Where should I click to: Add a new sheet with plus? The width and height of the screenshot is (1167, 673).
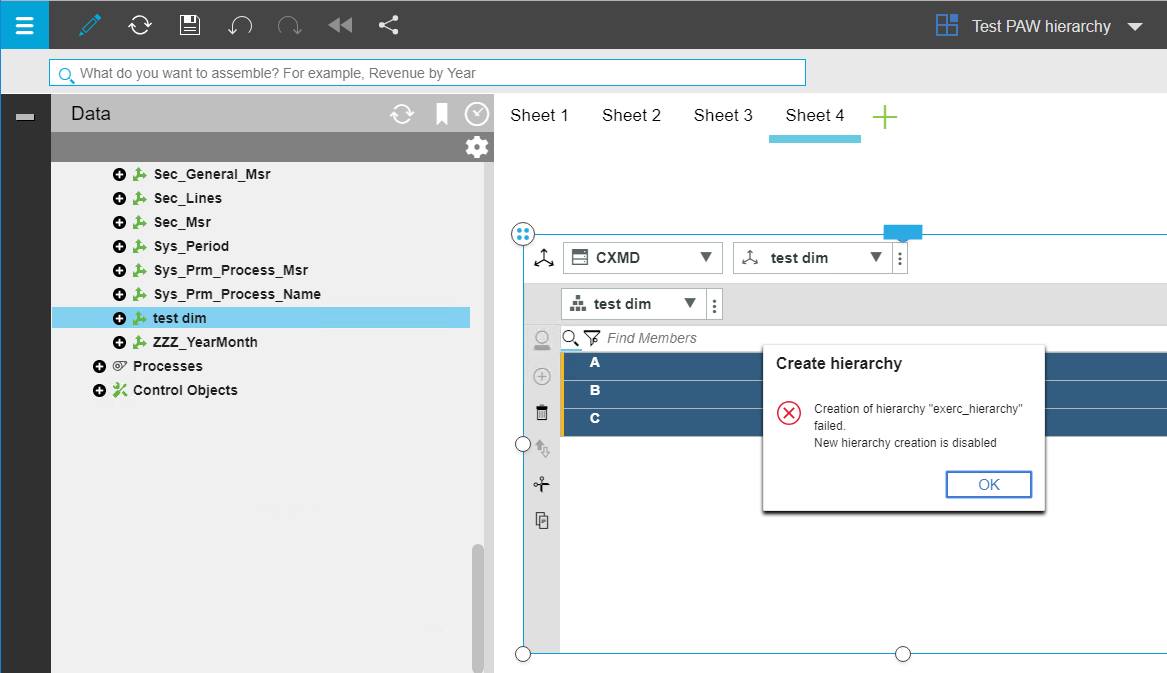pyautogui.click(x=884, y=117)
